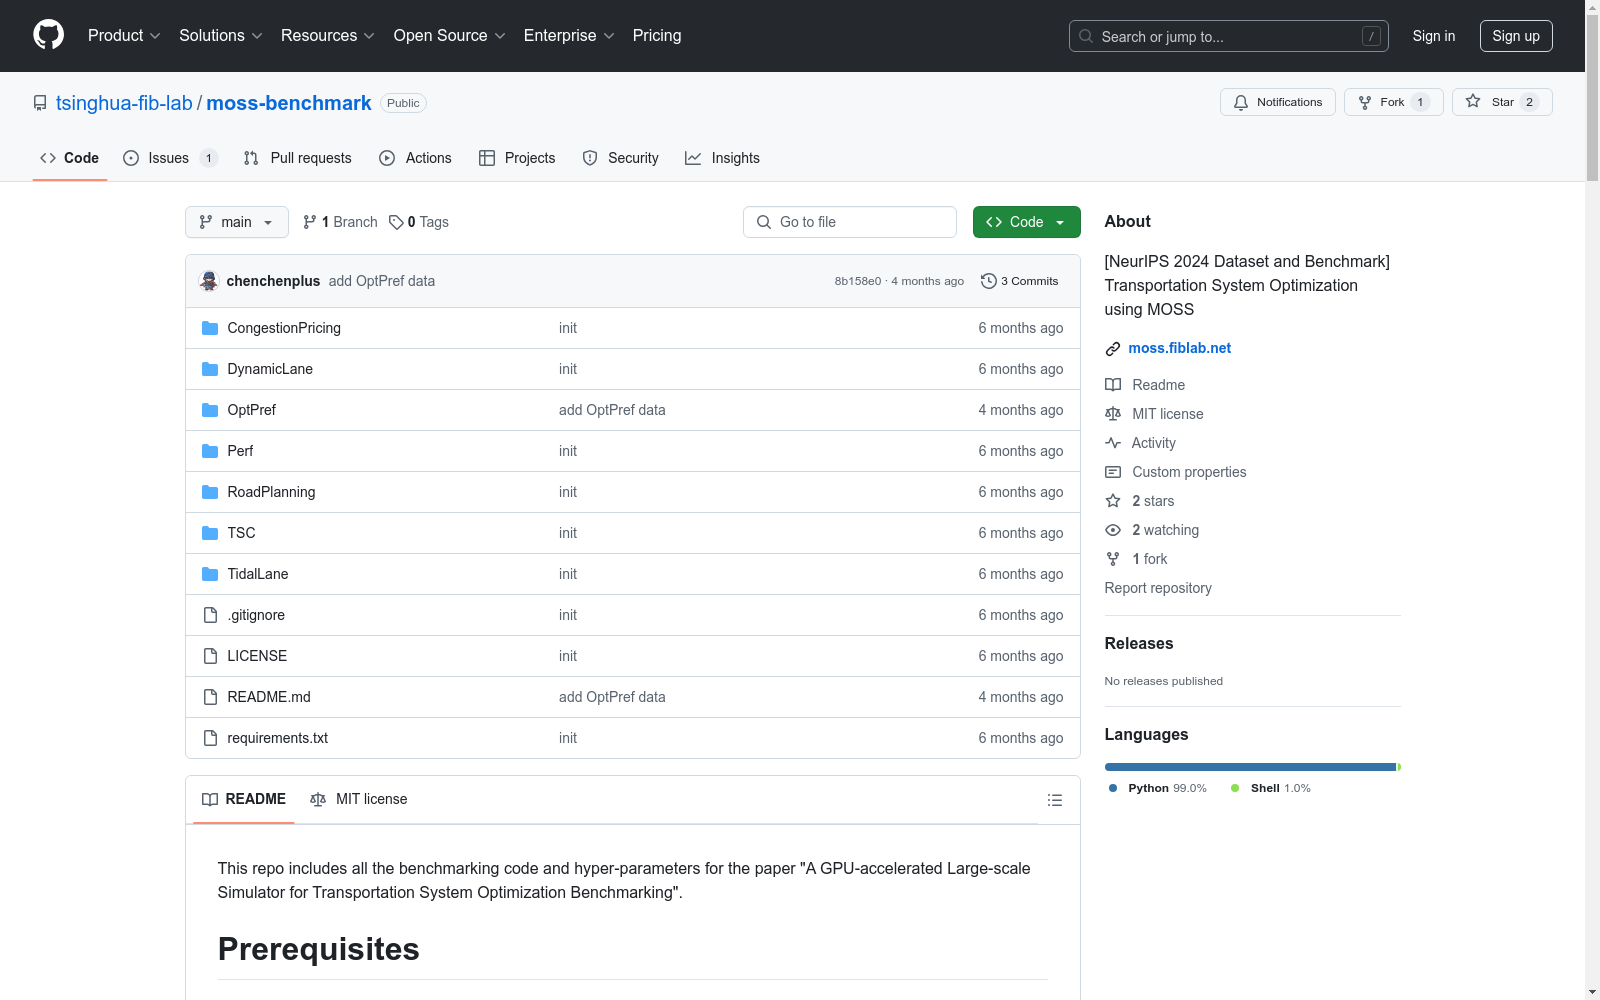Viewport: 1600px width, 1000px height.
Task: Select the README tab in file viewer
Action: pyautogui.click(x=244, y=799)
